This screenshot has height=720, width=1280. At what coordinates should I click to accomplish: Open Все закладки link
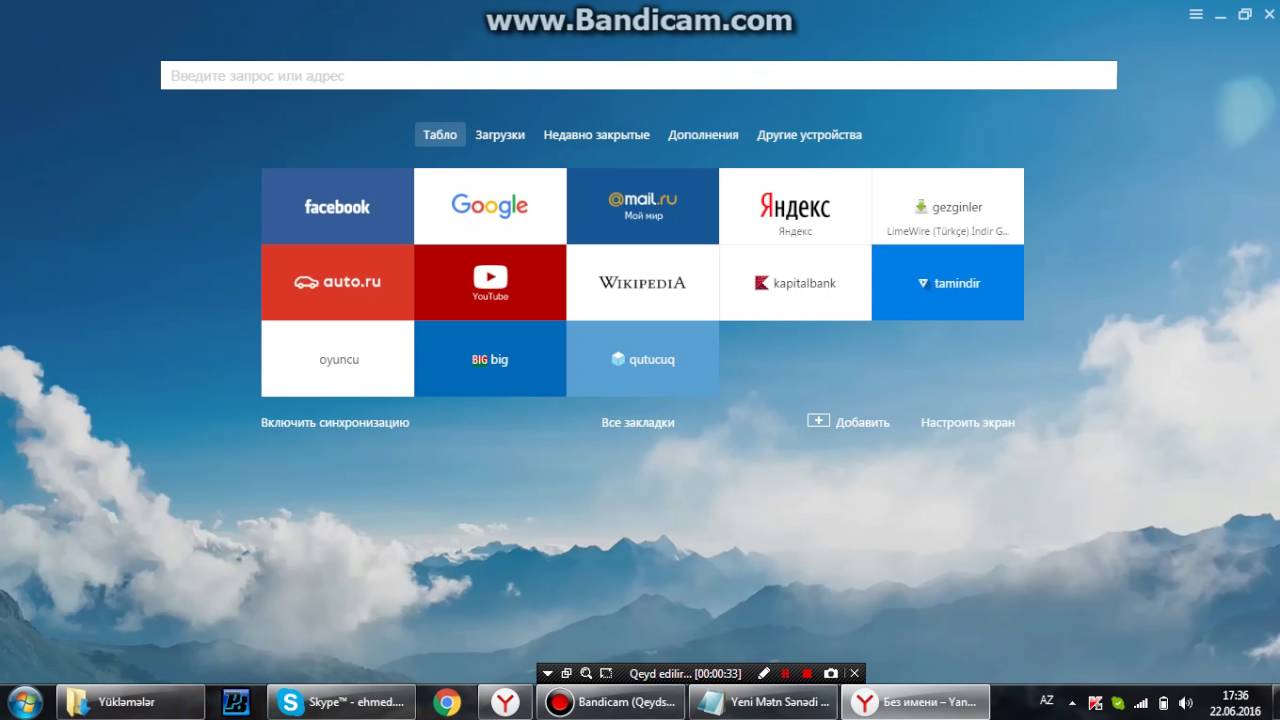(x=638, y=423)
